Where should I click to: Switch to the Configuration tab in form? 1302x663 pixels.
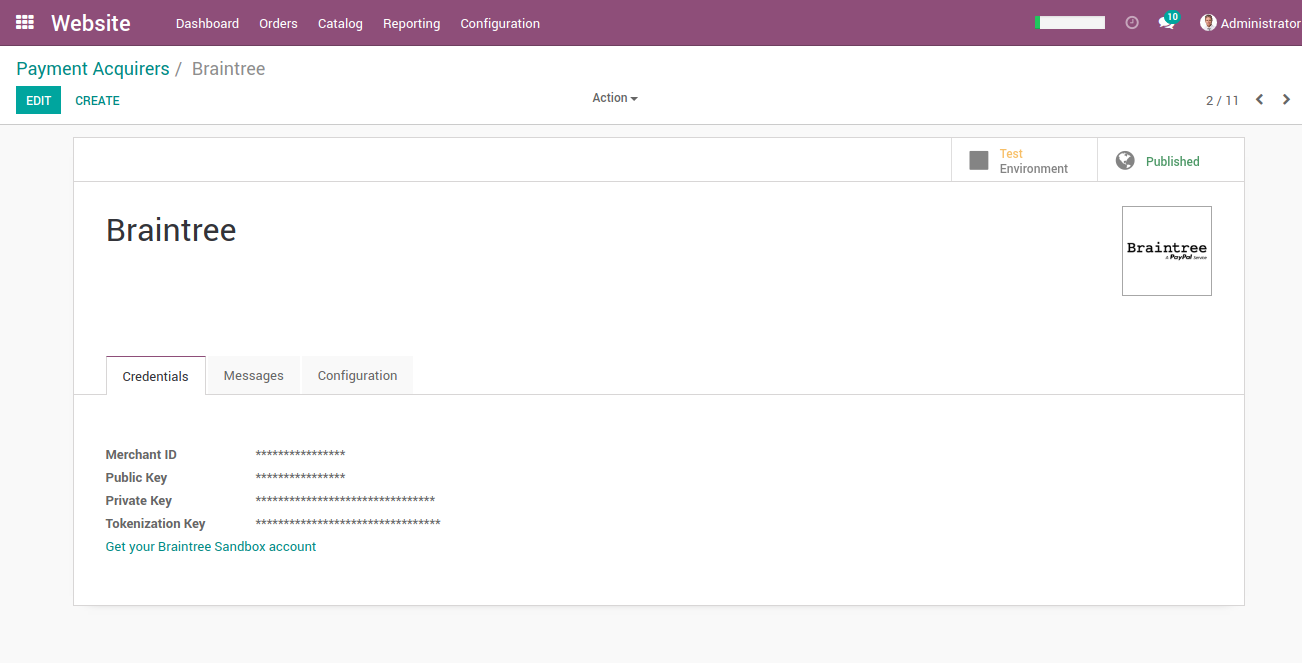pyautogui.click(x=357, y=376)
